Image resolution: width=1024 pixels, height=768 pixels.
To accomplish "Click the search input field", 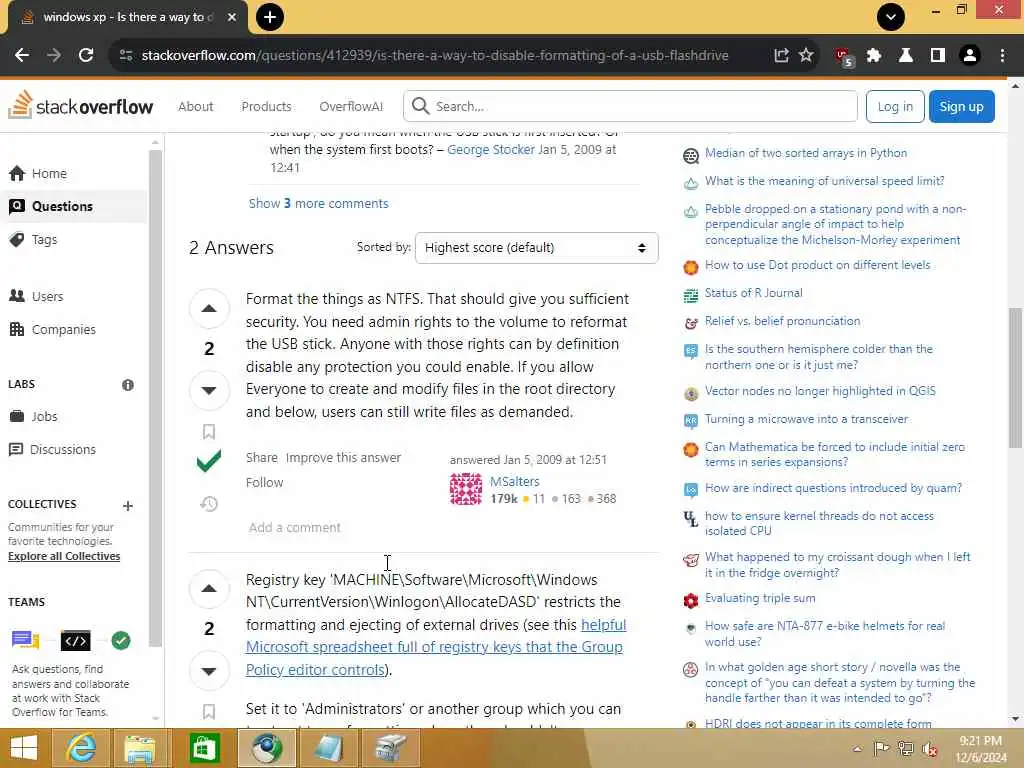I will click(x=630, y=106).
